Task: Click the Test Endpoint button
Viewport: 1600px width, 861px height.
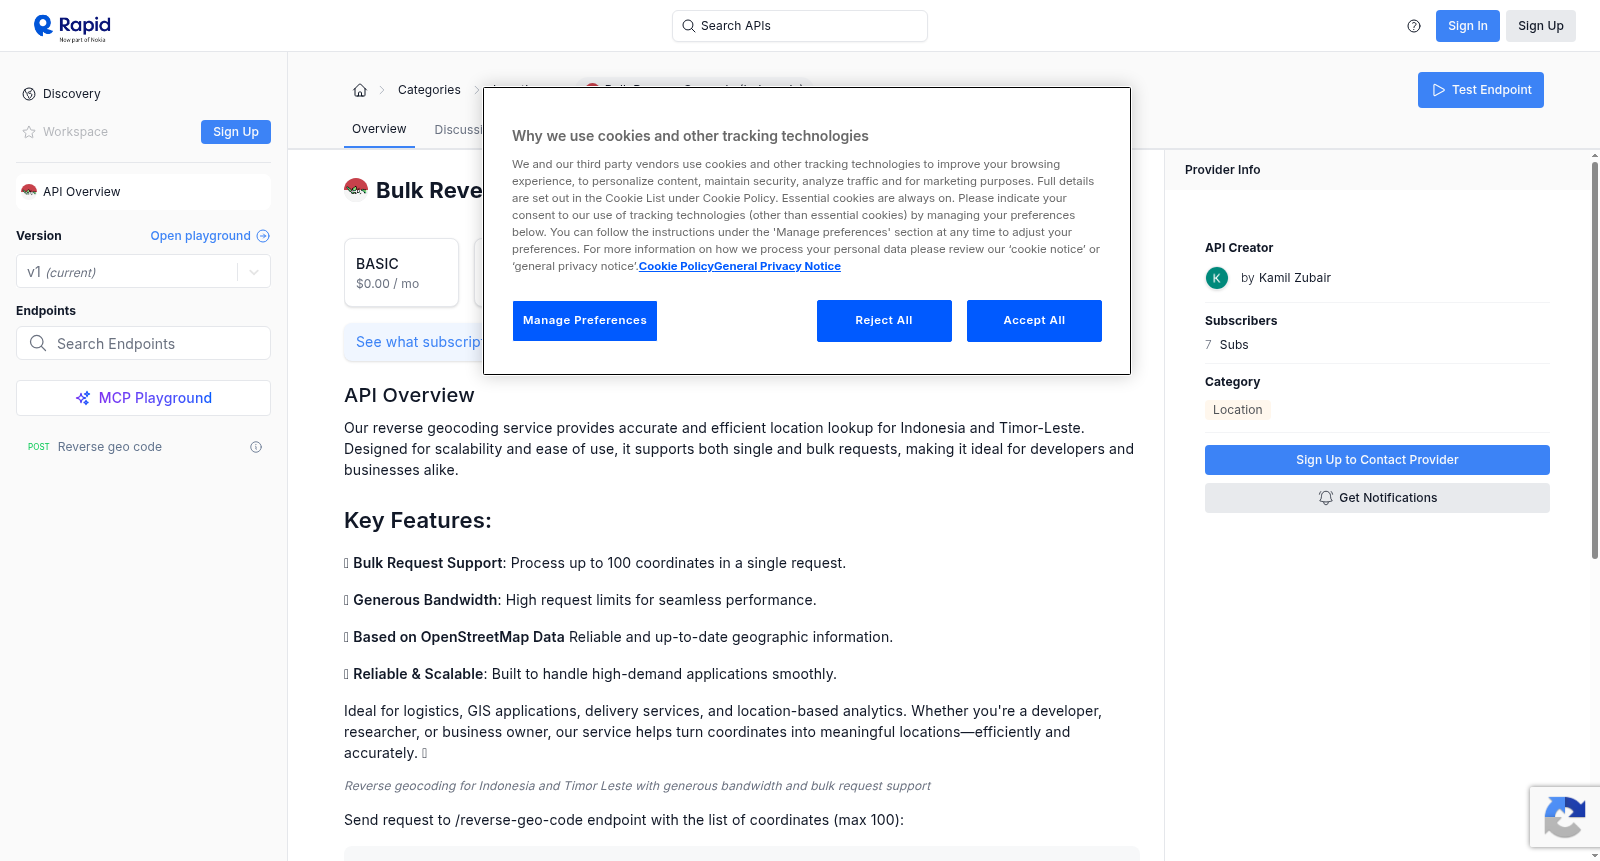Action: point(1480,90)
